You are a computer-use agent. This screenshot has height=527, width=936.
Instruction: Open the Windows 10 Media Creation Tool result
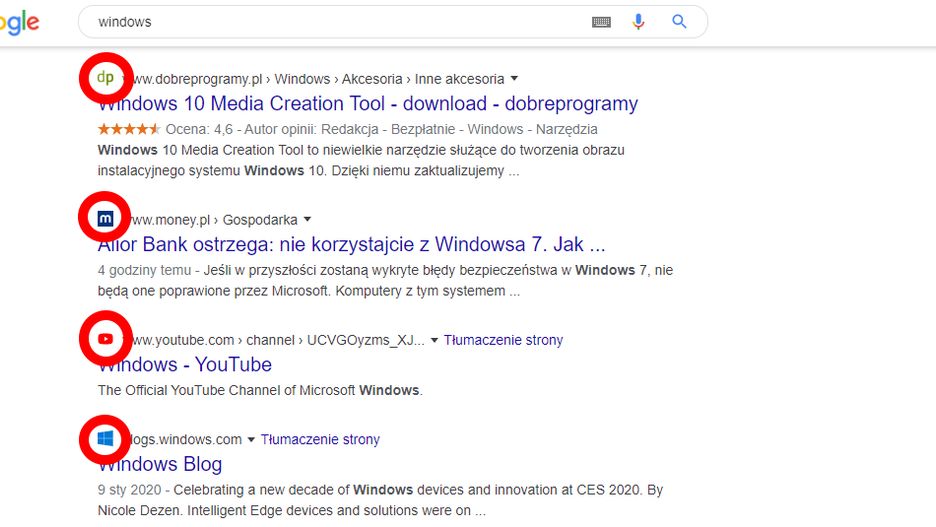coord(368,104)
